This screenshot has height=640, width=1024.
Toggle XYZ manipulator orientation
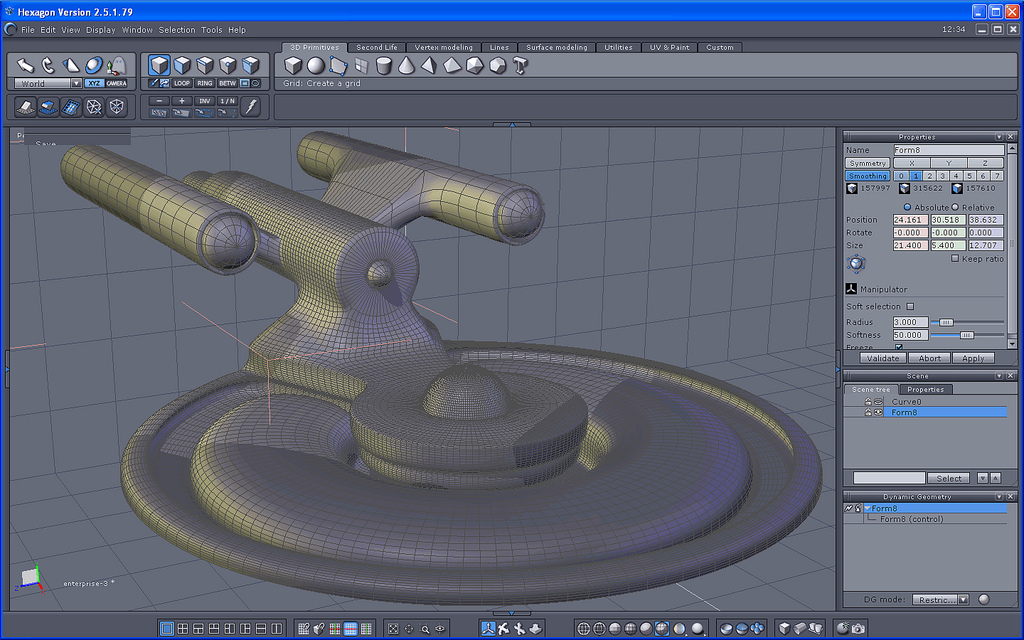tap(95, 83)
